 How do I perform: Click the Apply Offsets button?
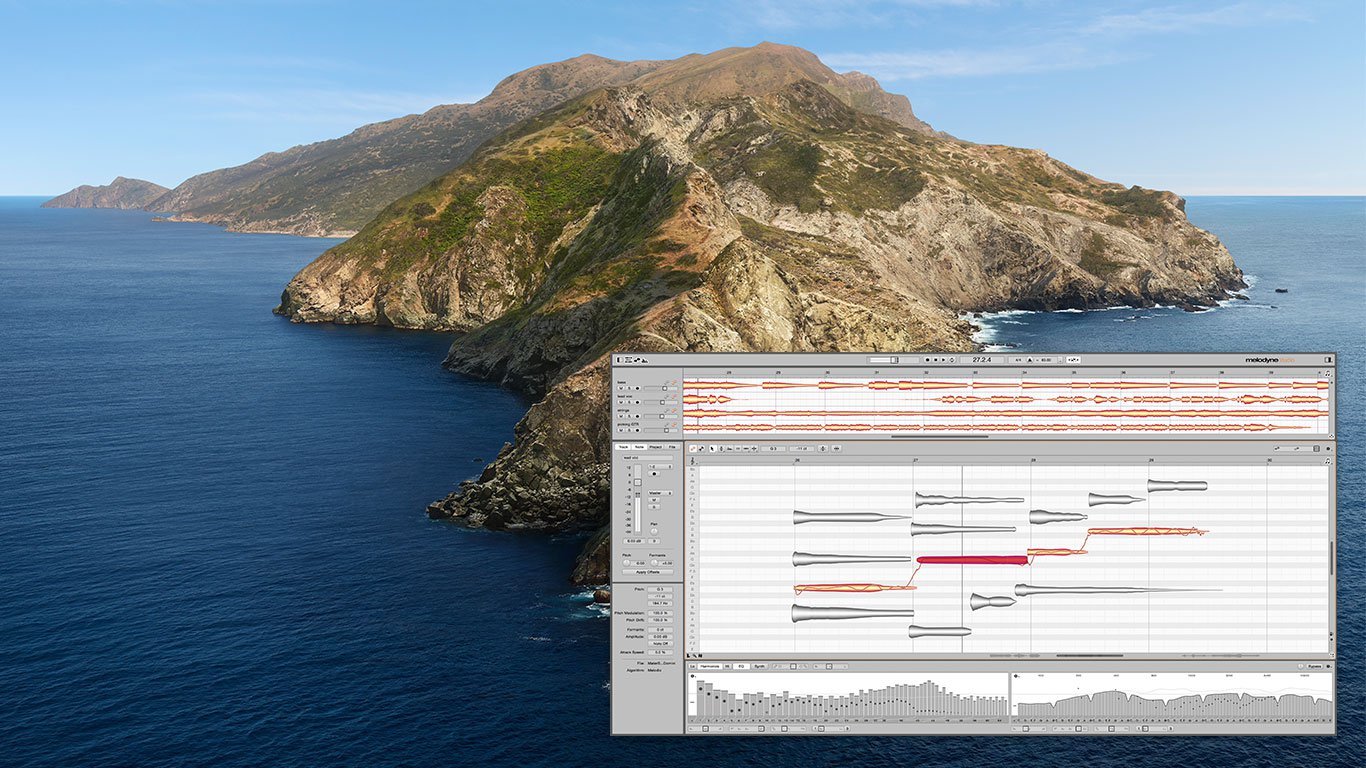coord(647,572)
